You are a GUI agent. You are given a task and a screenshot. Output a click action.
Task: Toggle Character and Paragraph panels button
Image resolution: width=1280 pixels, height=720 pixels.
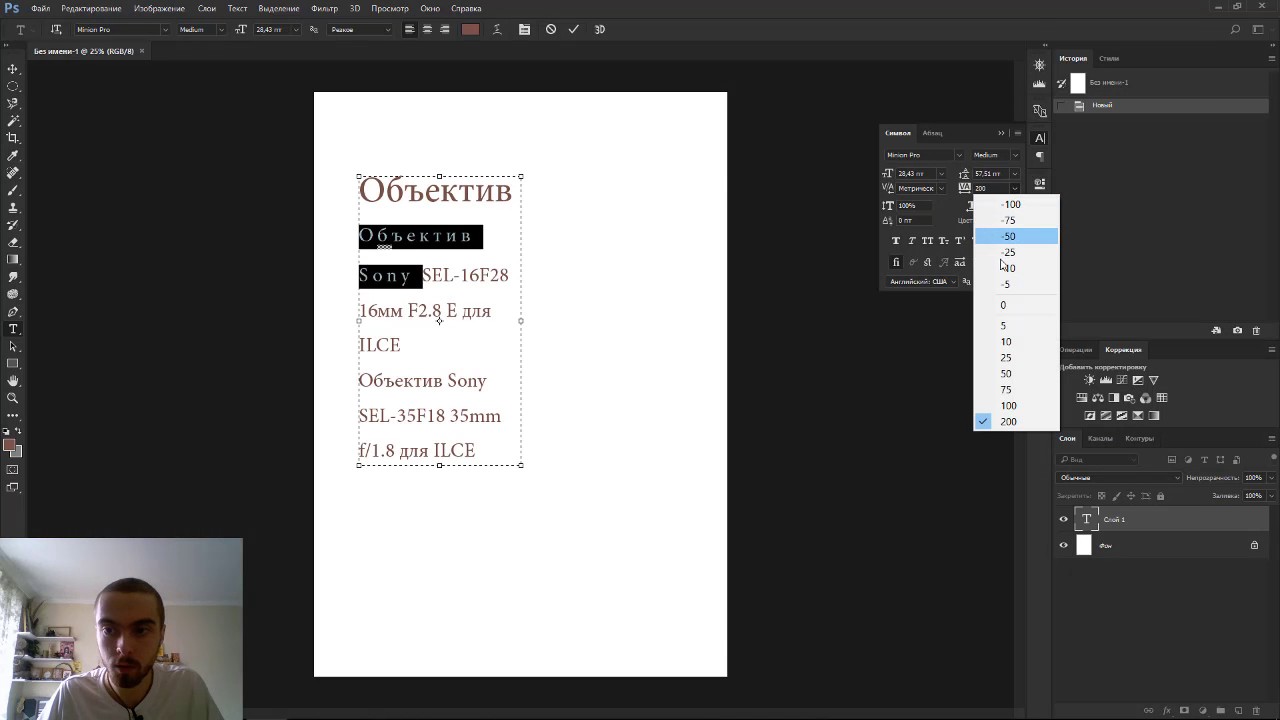tap(524, 29)
